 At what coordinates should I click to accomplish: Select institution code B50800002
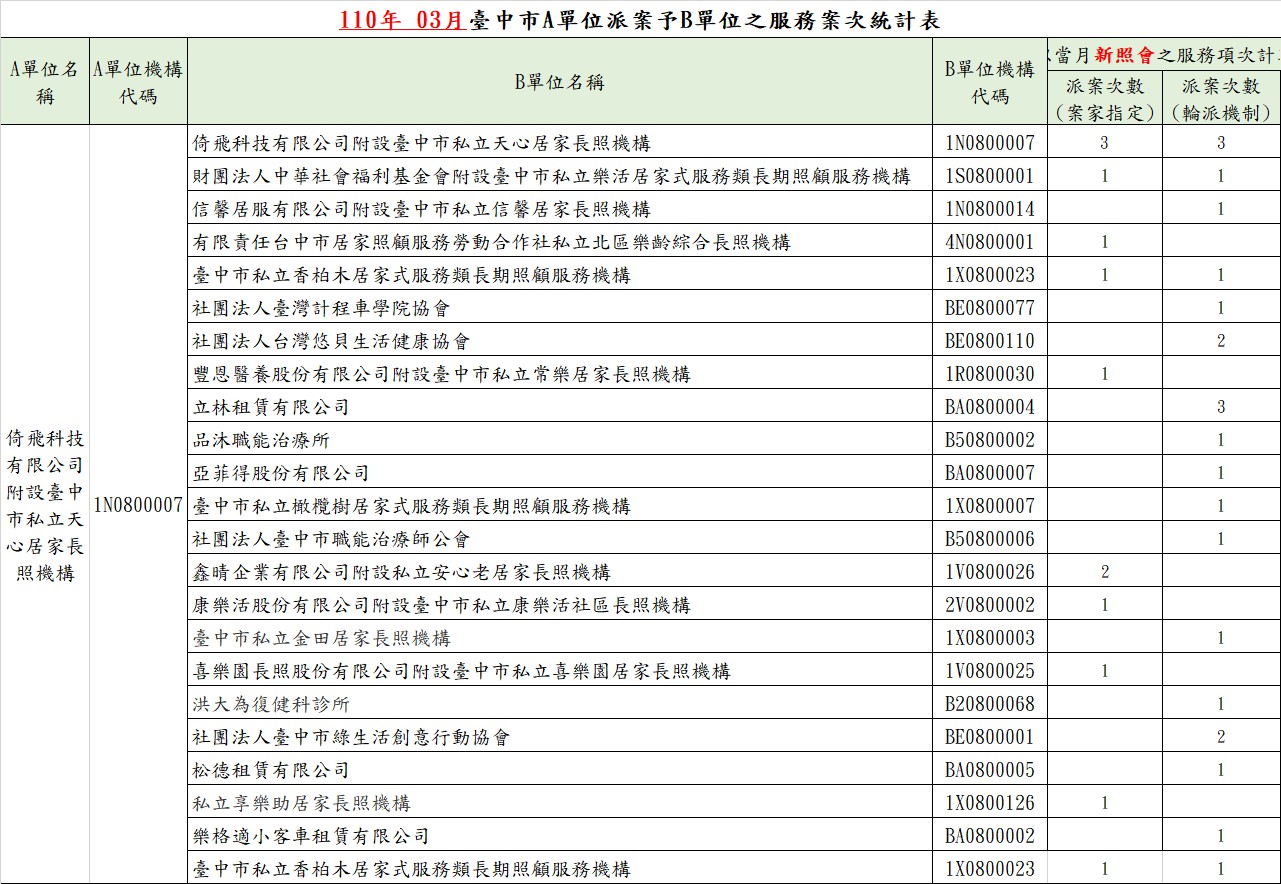tap(990, 440)
